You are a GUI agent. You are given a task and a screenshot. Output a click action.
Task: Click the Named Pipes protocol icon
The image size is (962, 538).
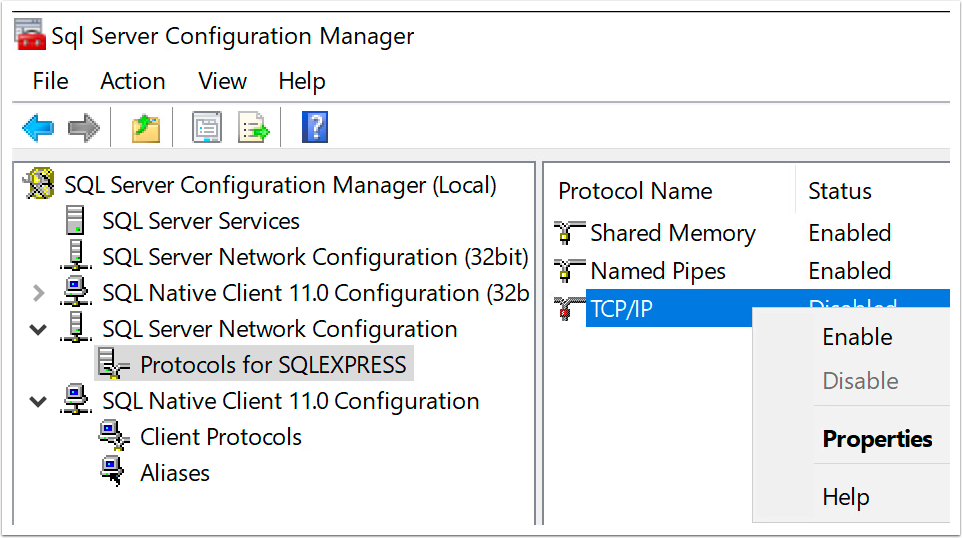pos(569,271)
